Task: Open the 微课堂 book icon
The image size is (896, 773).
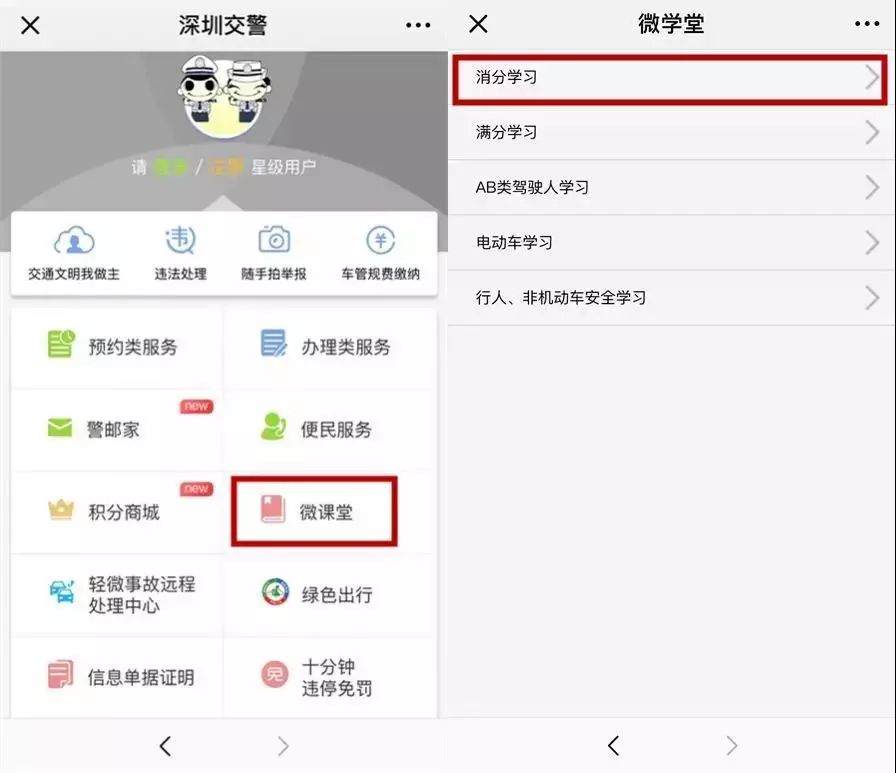Action: coord(273,509)
